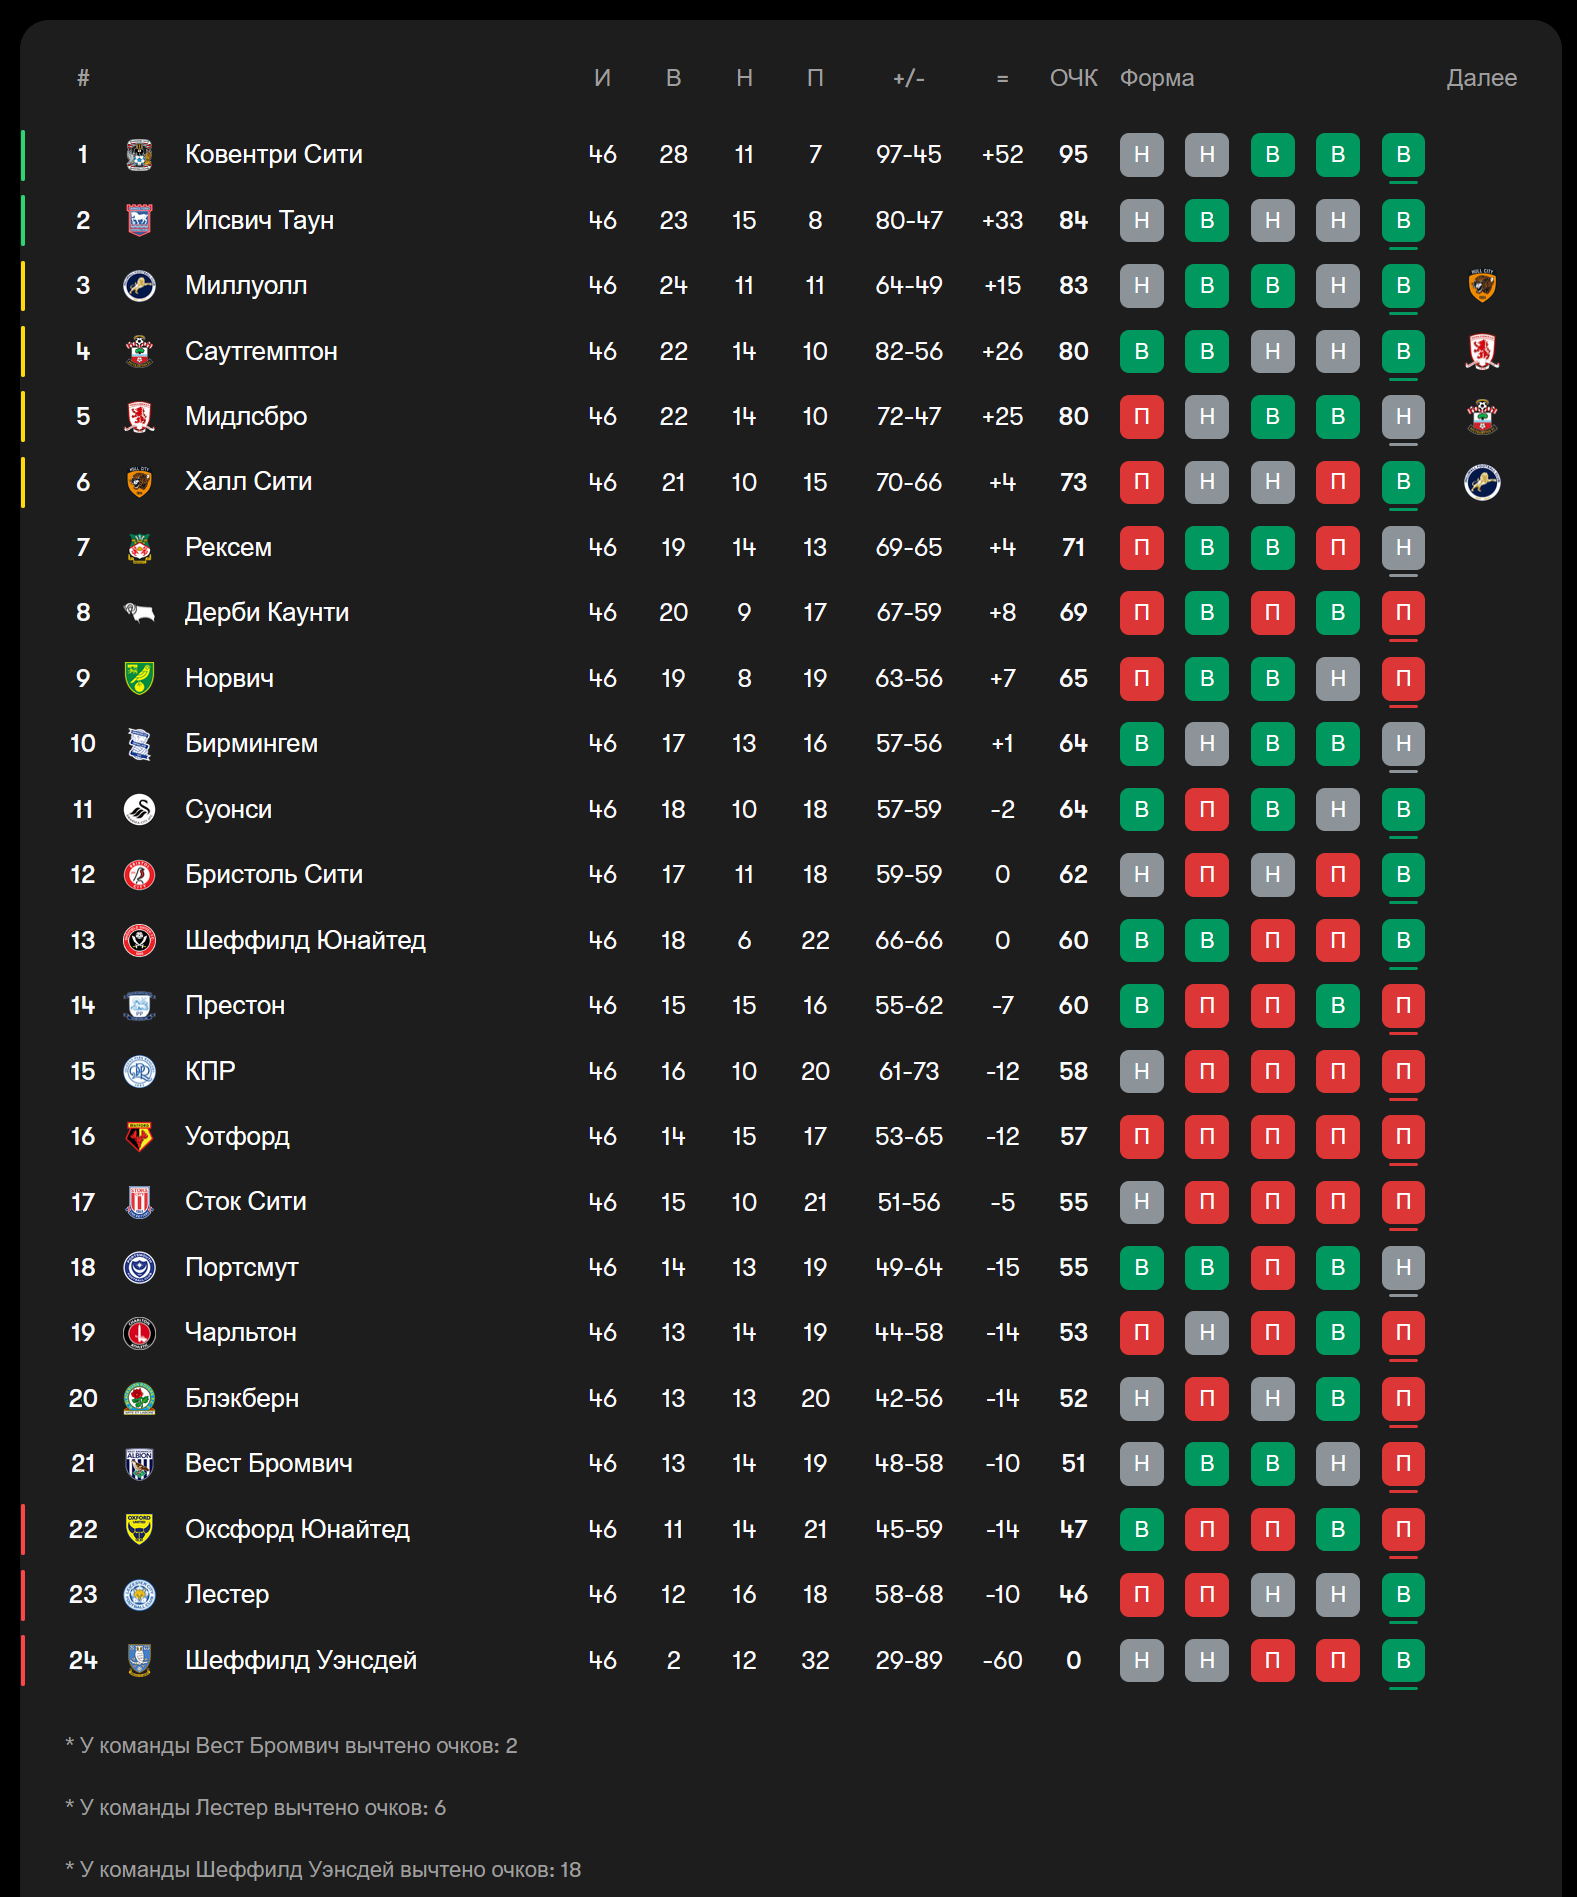The width and height of the screenshot is (1577, 1897).
Task: Click the Watford club crest
Action: coord(139,1136)
